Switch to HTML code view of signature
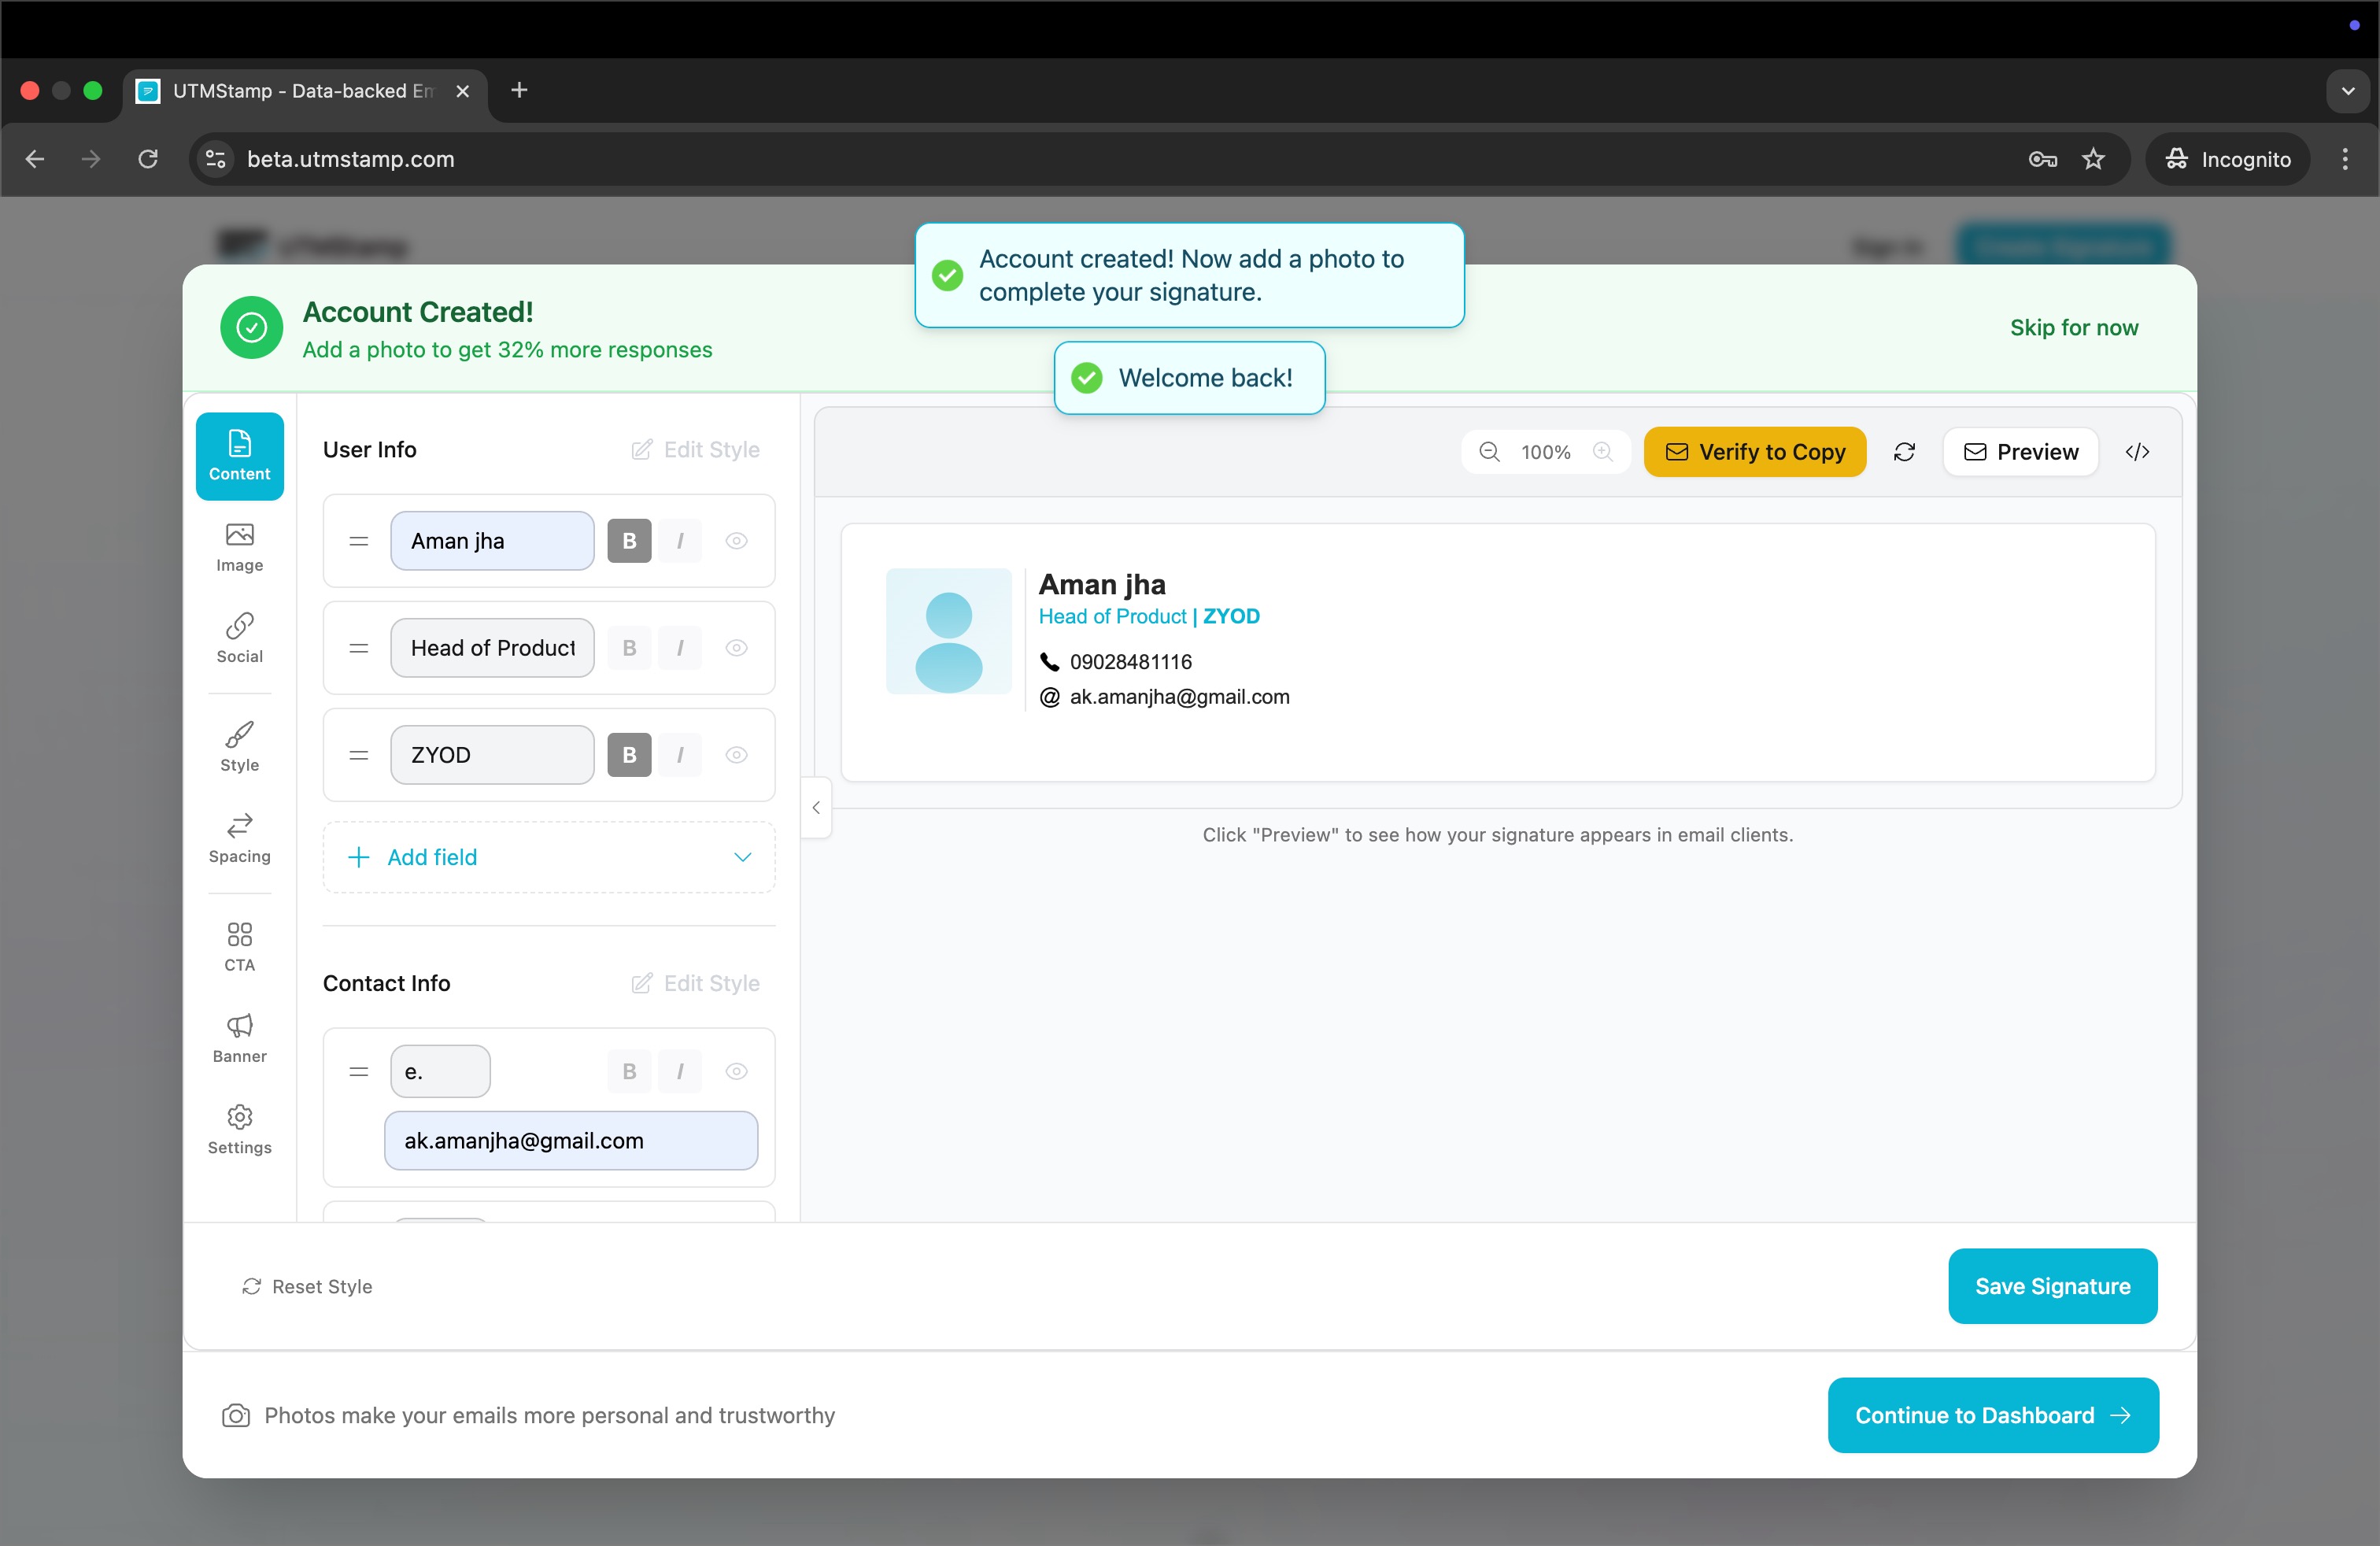2380x1546 pixels. tap(2137, 451)
